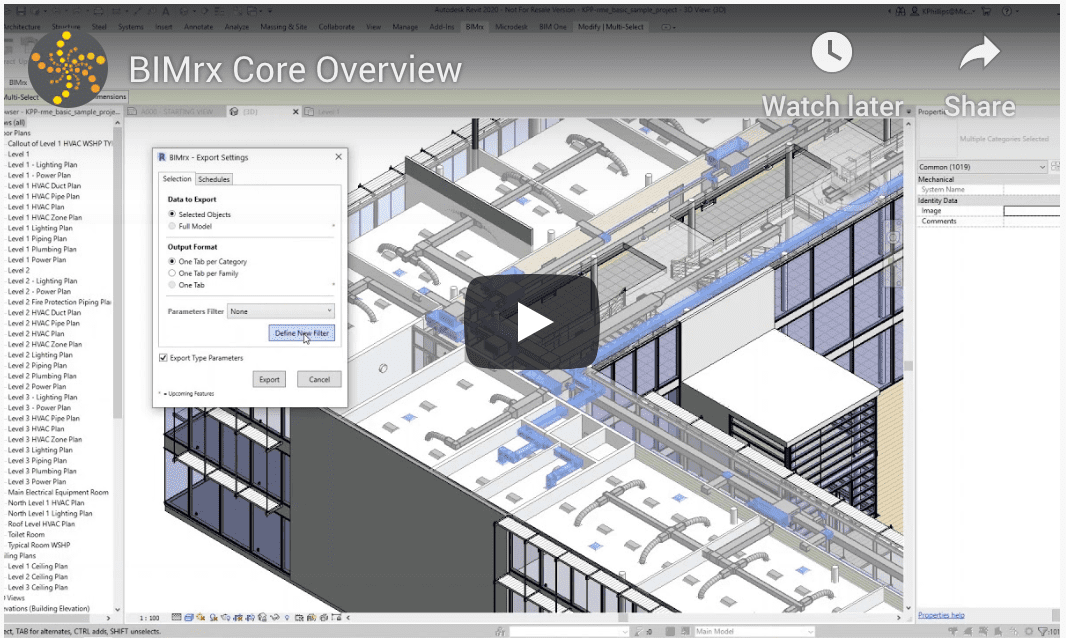Select Typical Room WSHP view
Screen dimensions: 1066x638
39,545
